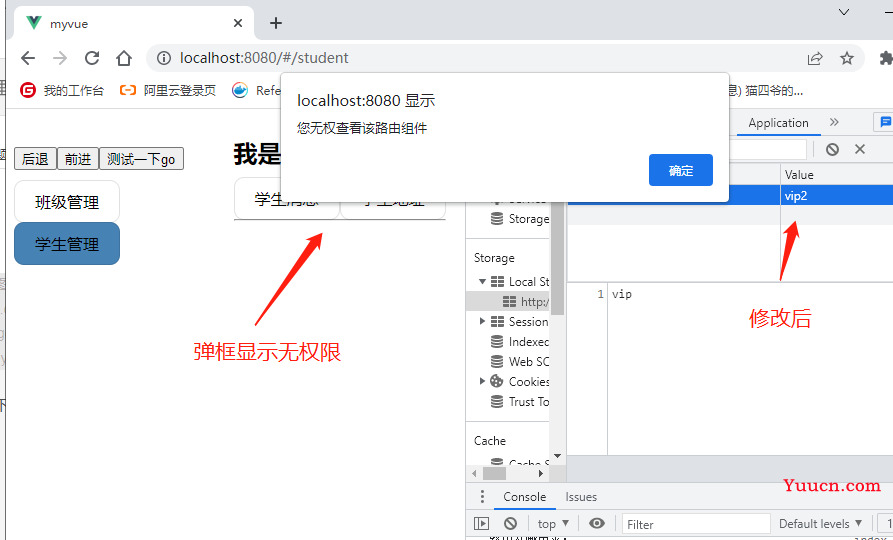Click the Value column header

coord(836,175)
